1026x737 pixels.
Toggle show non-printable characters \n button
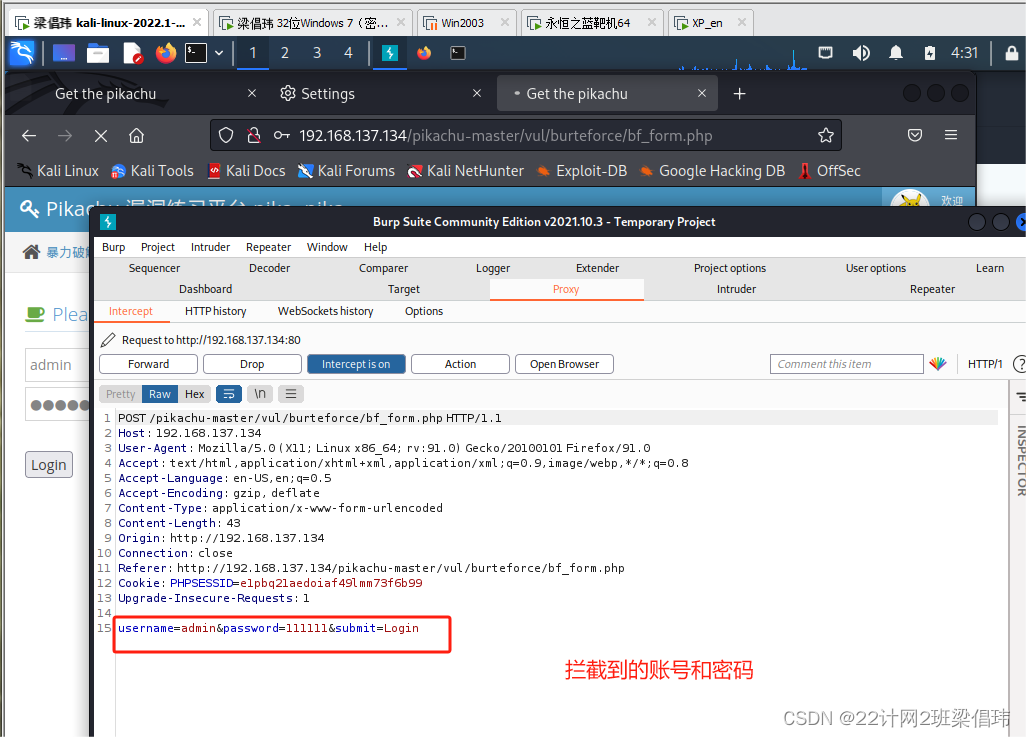pos(260,394)
